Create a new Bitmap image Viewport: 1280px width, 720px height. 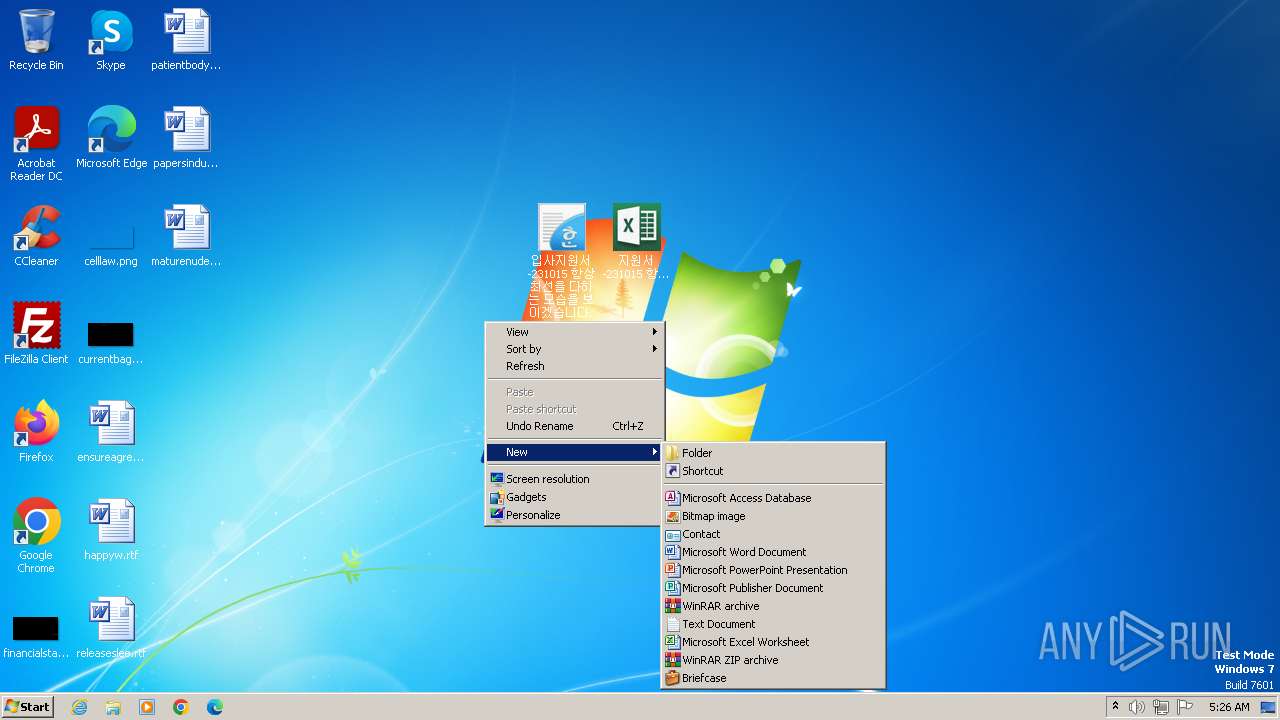click(773, 516)
